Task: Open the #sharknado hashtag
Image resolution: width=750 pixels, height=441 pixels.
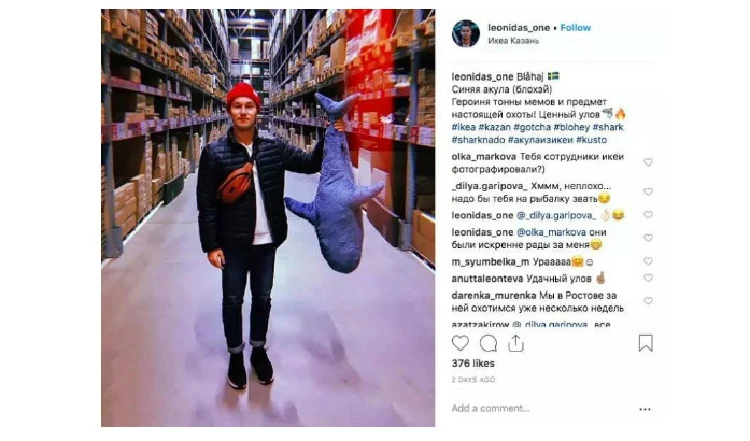Action: [478, 140]
